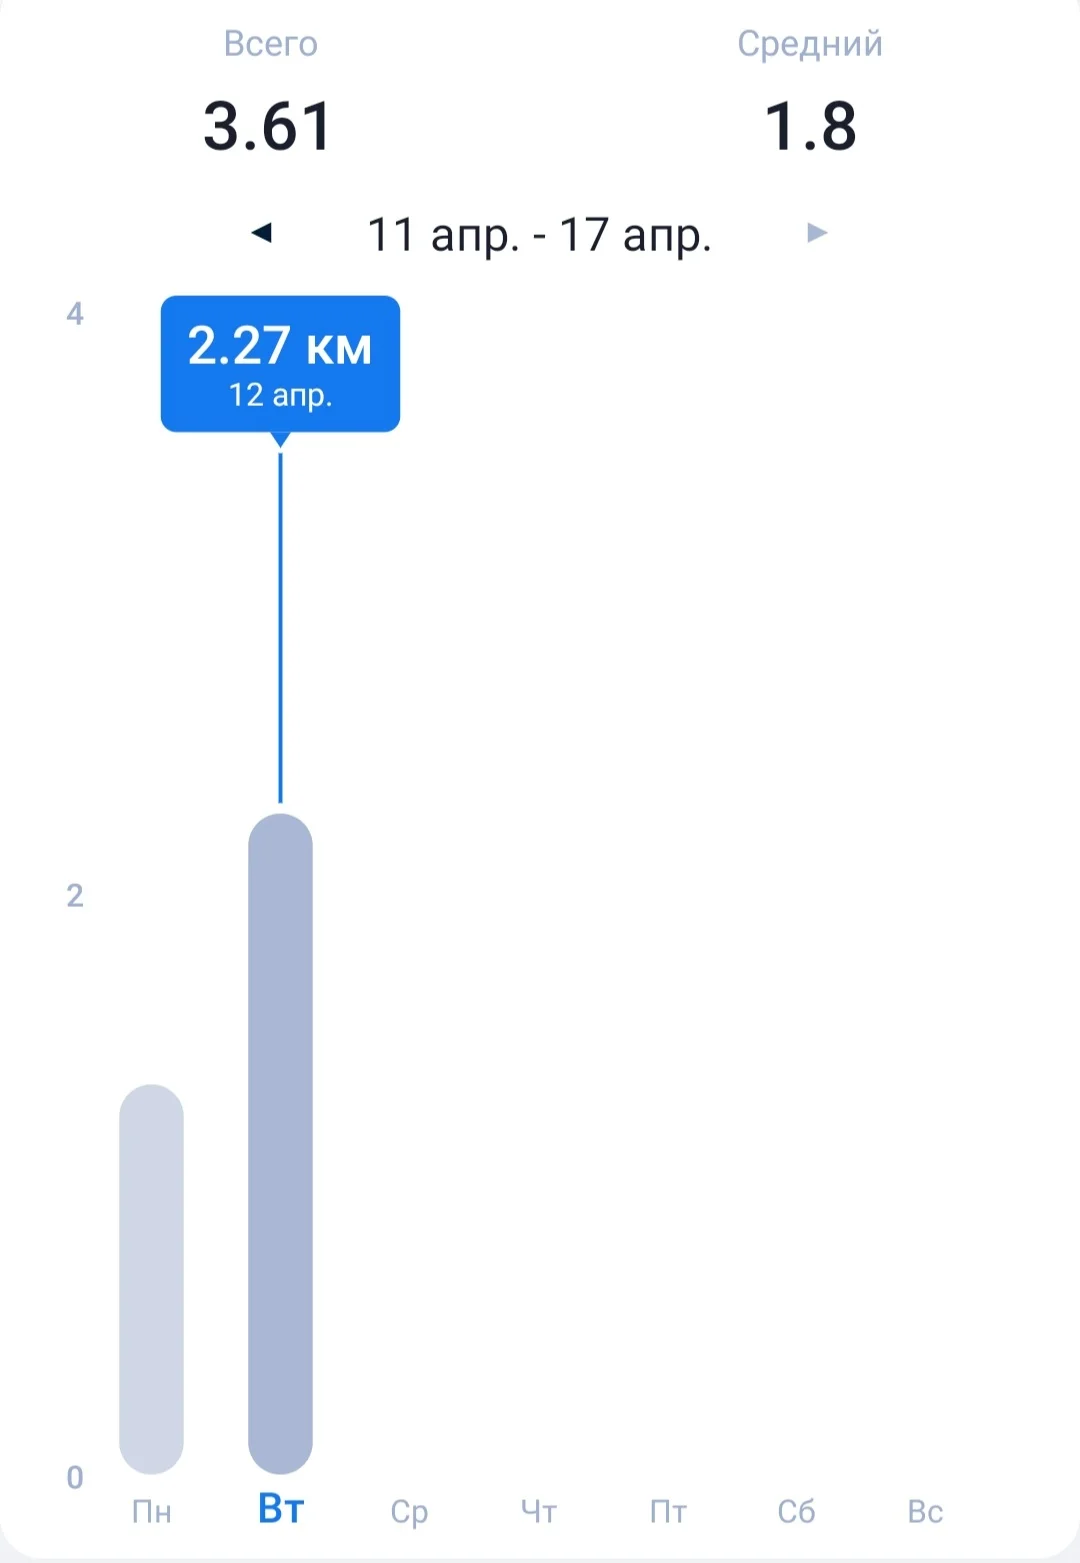
Task: Tap the 2.27 км tooltip bubble
Action: point(280,363)
